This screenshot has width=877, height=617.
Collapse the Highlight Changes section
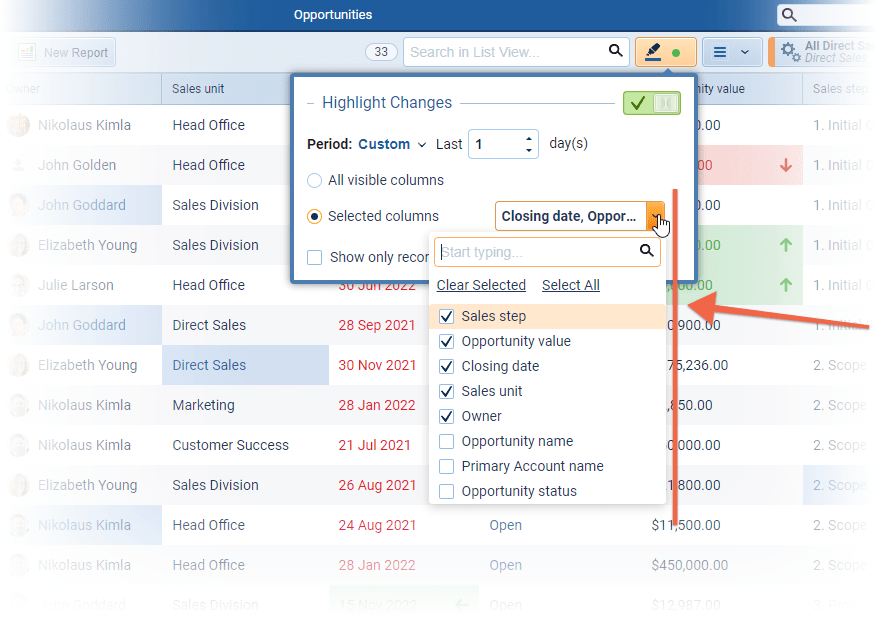click(x=311, y=103)
